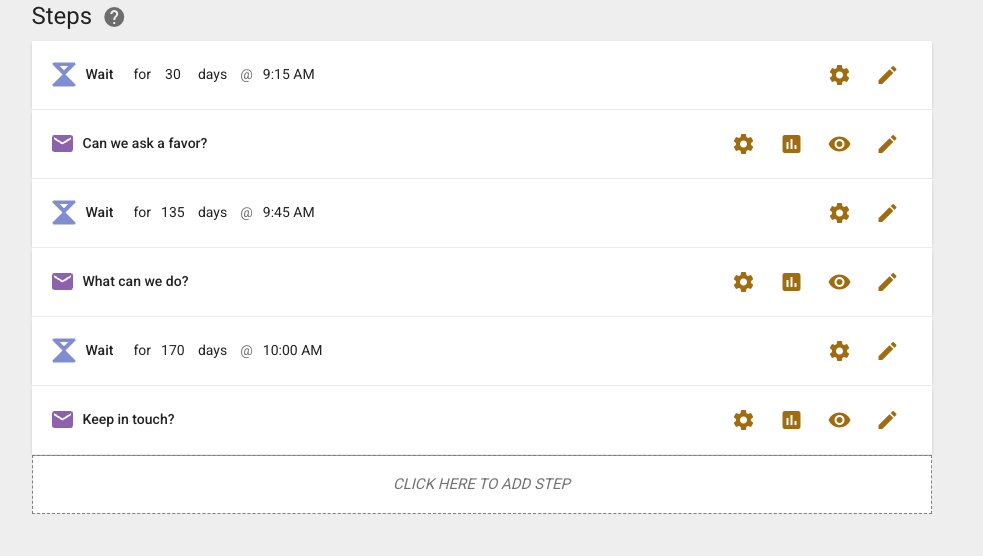Open settings gear for 135 days wait step

pos(839,213)
